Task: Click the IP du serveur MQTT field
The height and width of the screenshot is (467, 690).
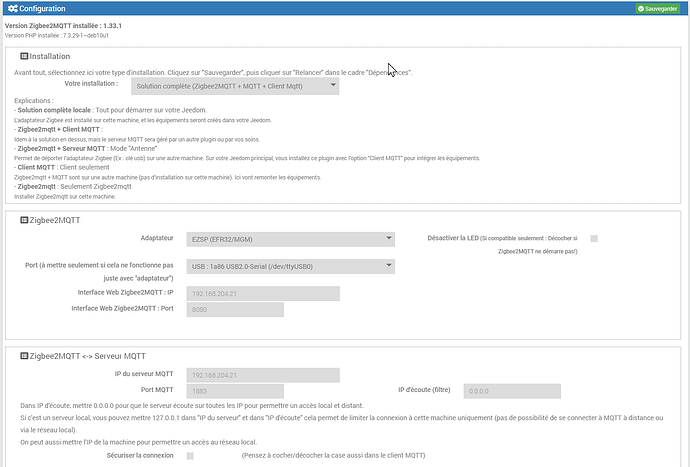Action: [x=263, y=375]
